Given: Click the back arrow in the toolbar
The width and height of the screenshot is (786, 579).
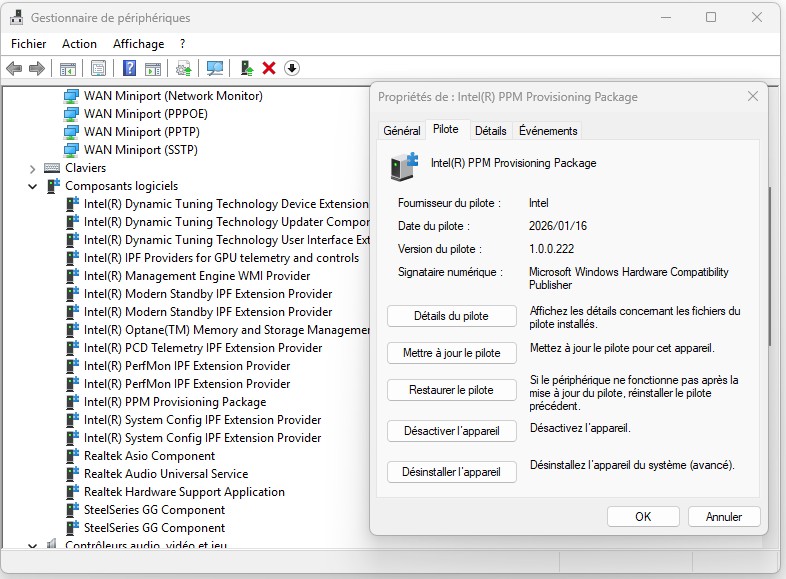Looking at the screenshot, I should (14, 68).
